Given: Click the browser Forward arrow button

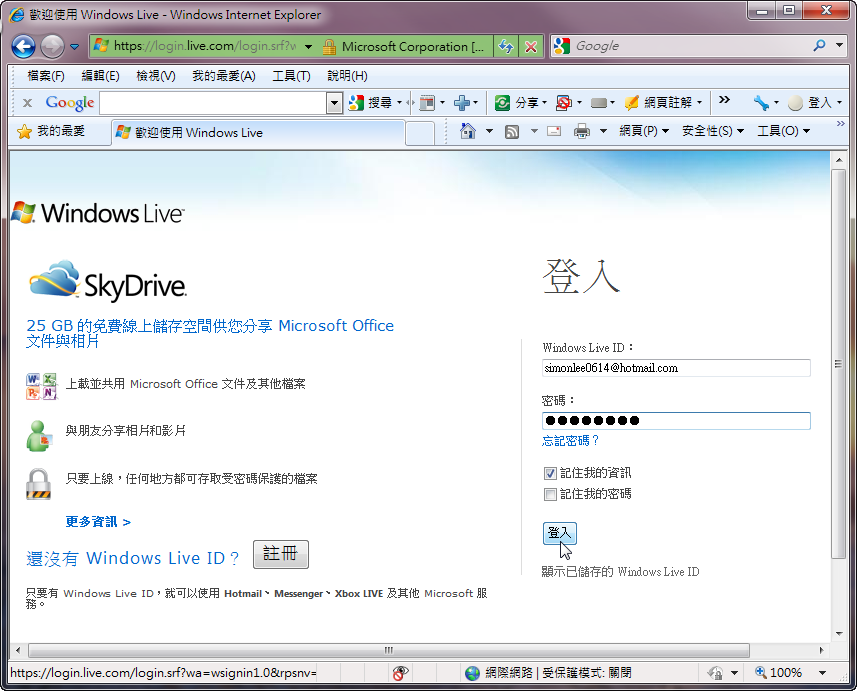Looking at the screenshot, I should (x=52, y=46).
